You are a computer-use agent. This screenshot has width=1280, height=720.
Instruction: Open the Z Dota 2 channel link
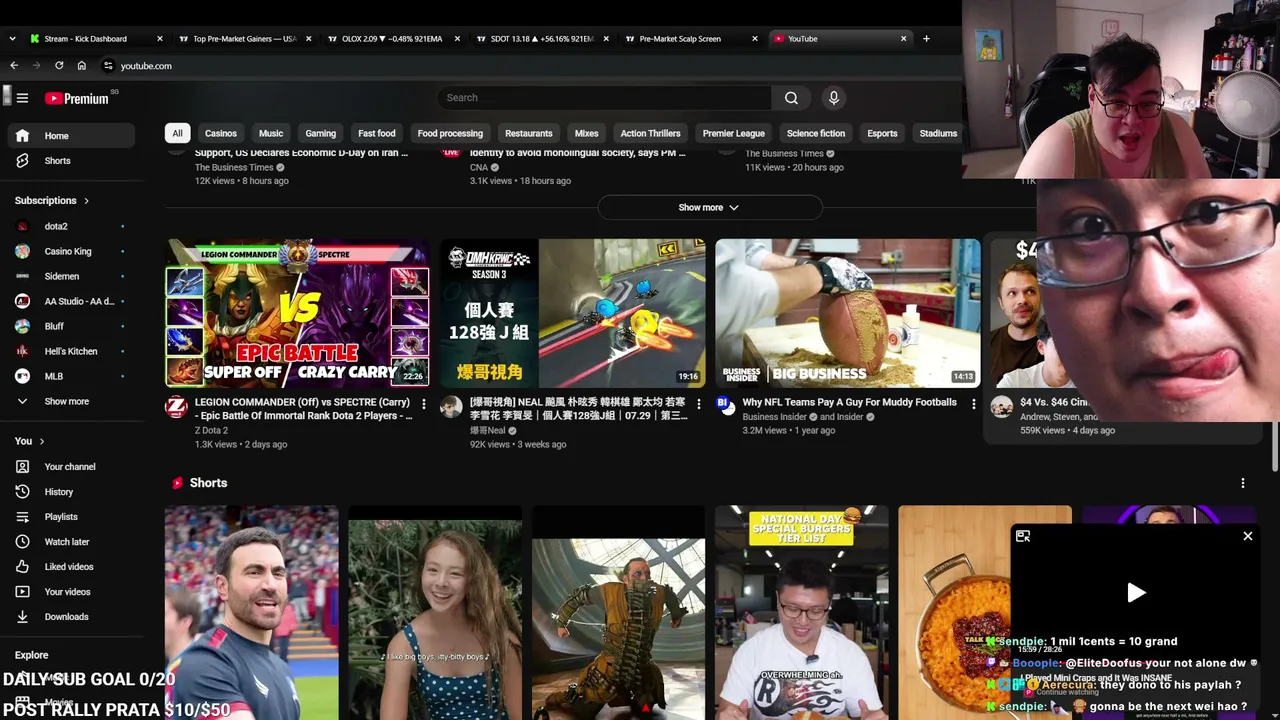tap(211, 430)
